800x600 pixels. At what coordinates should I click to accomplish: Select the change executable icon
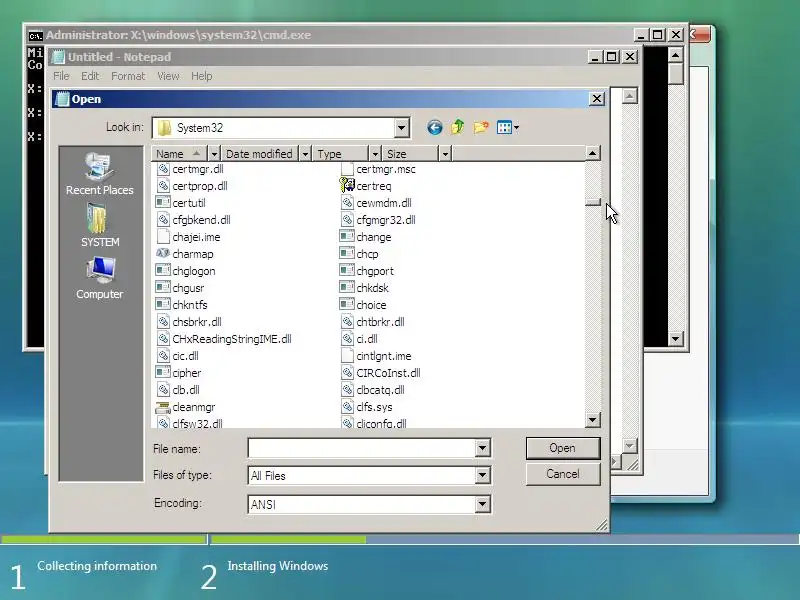point(347,236)
